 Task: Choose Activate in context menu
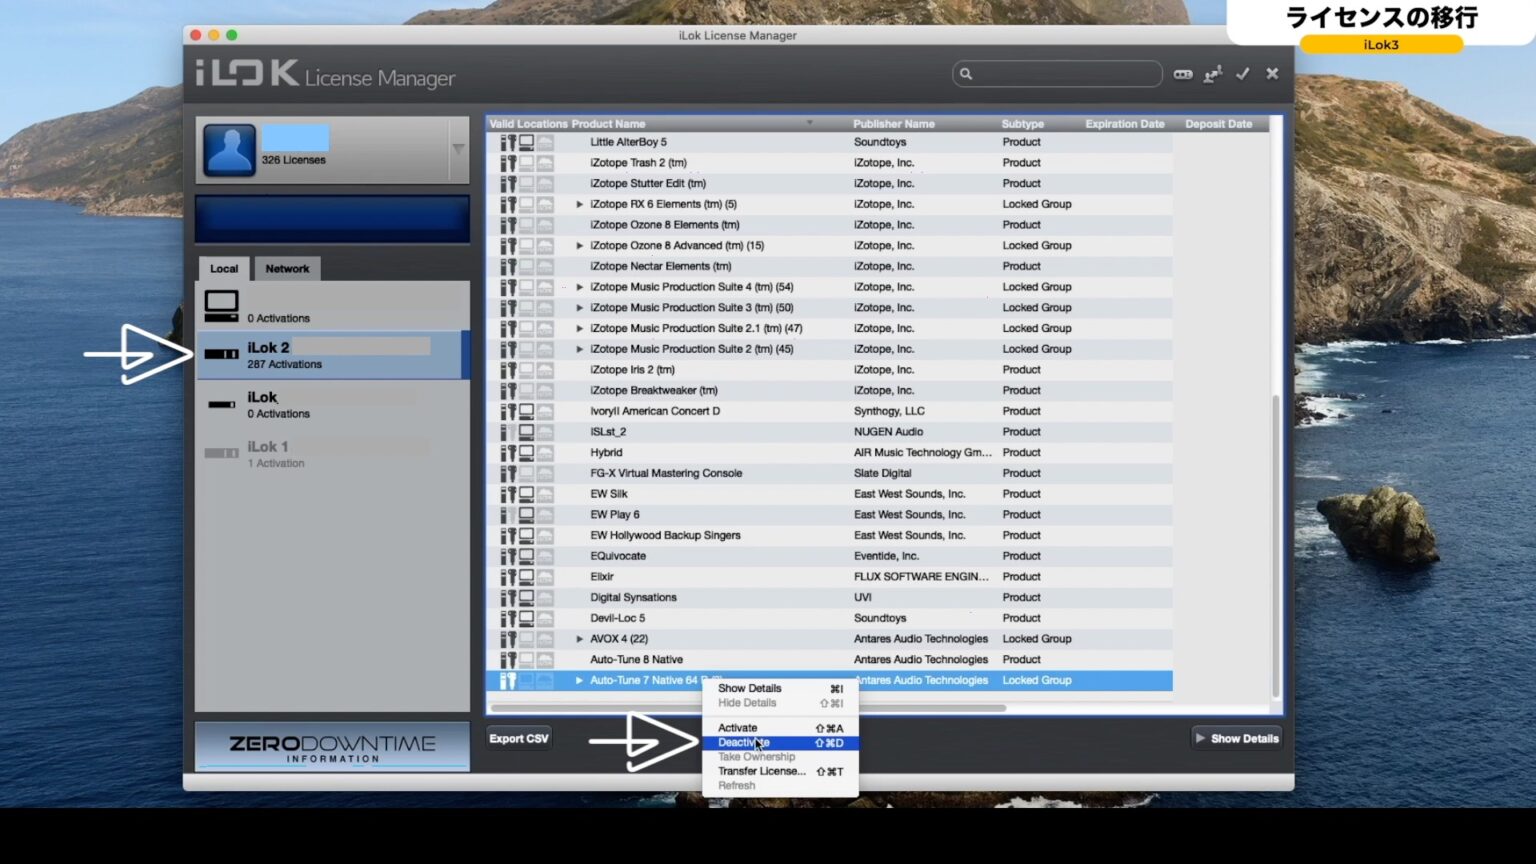point(780,728)
